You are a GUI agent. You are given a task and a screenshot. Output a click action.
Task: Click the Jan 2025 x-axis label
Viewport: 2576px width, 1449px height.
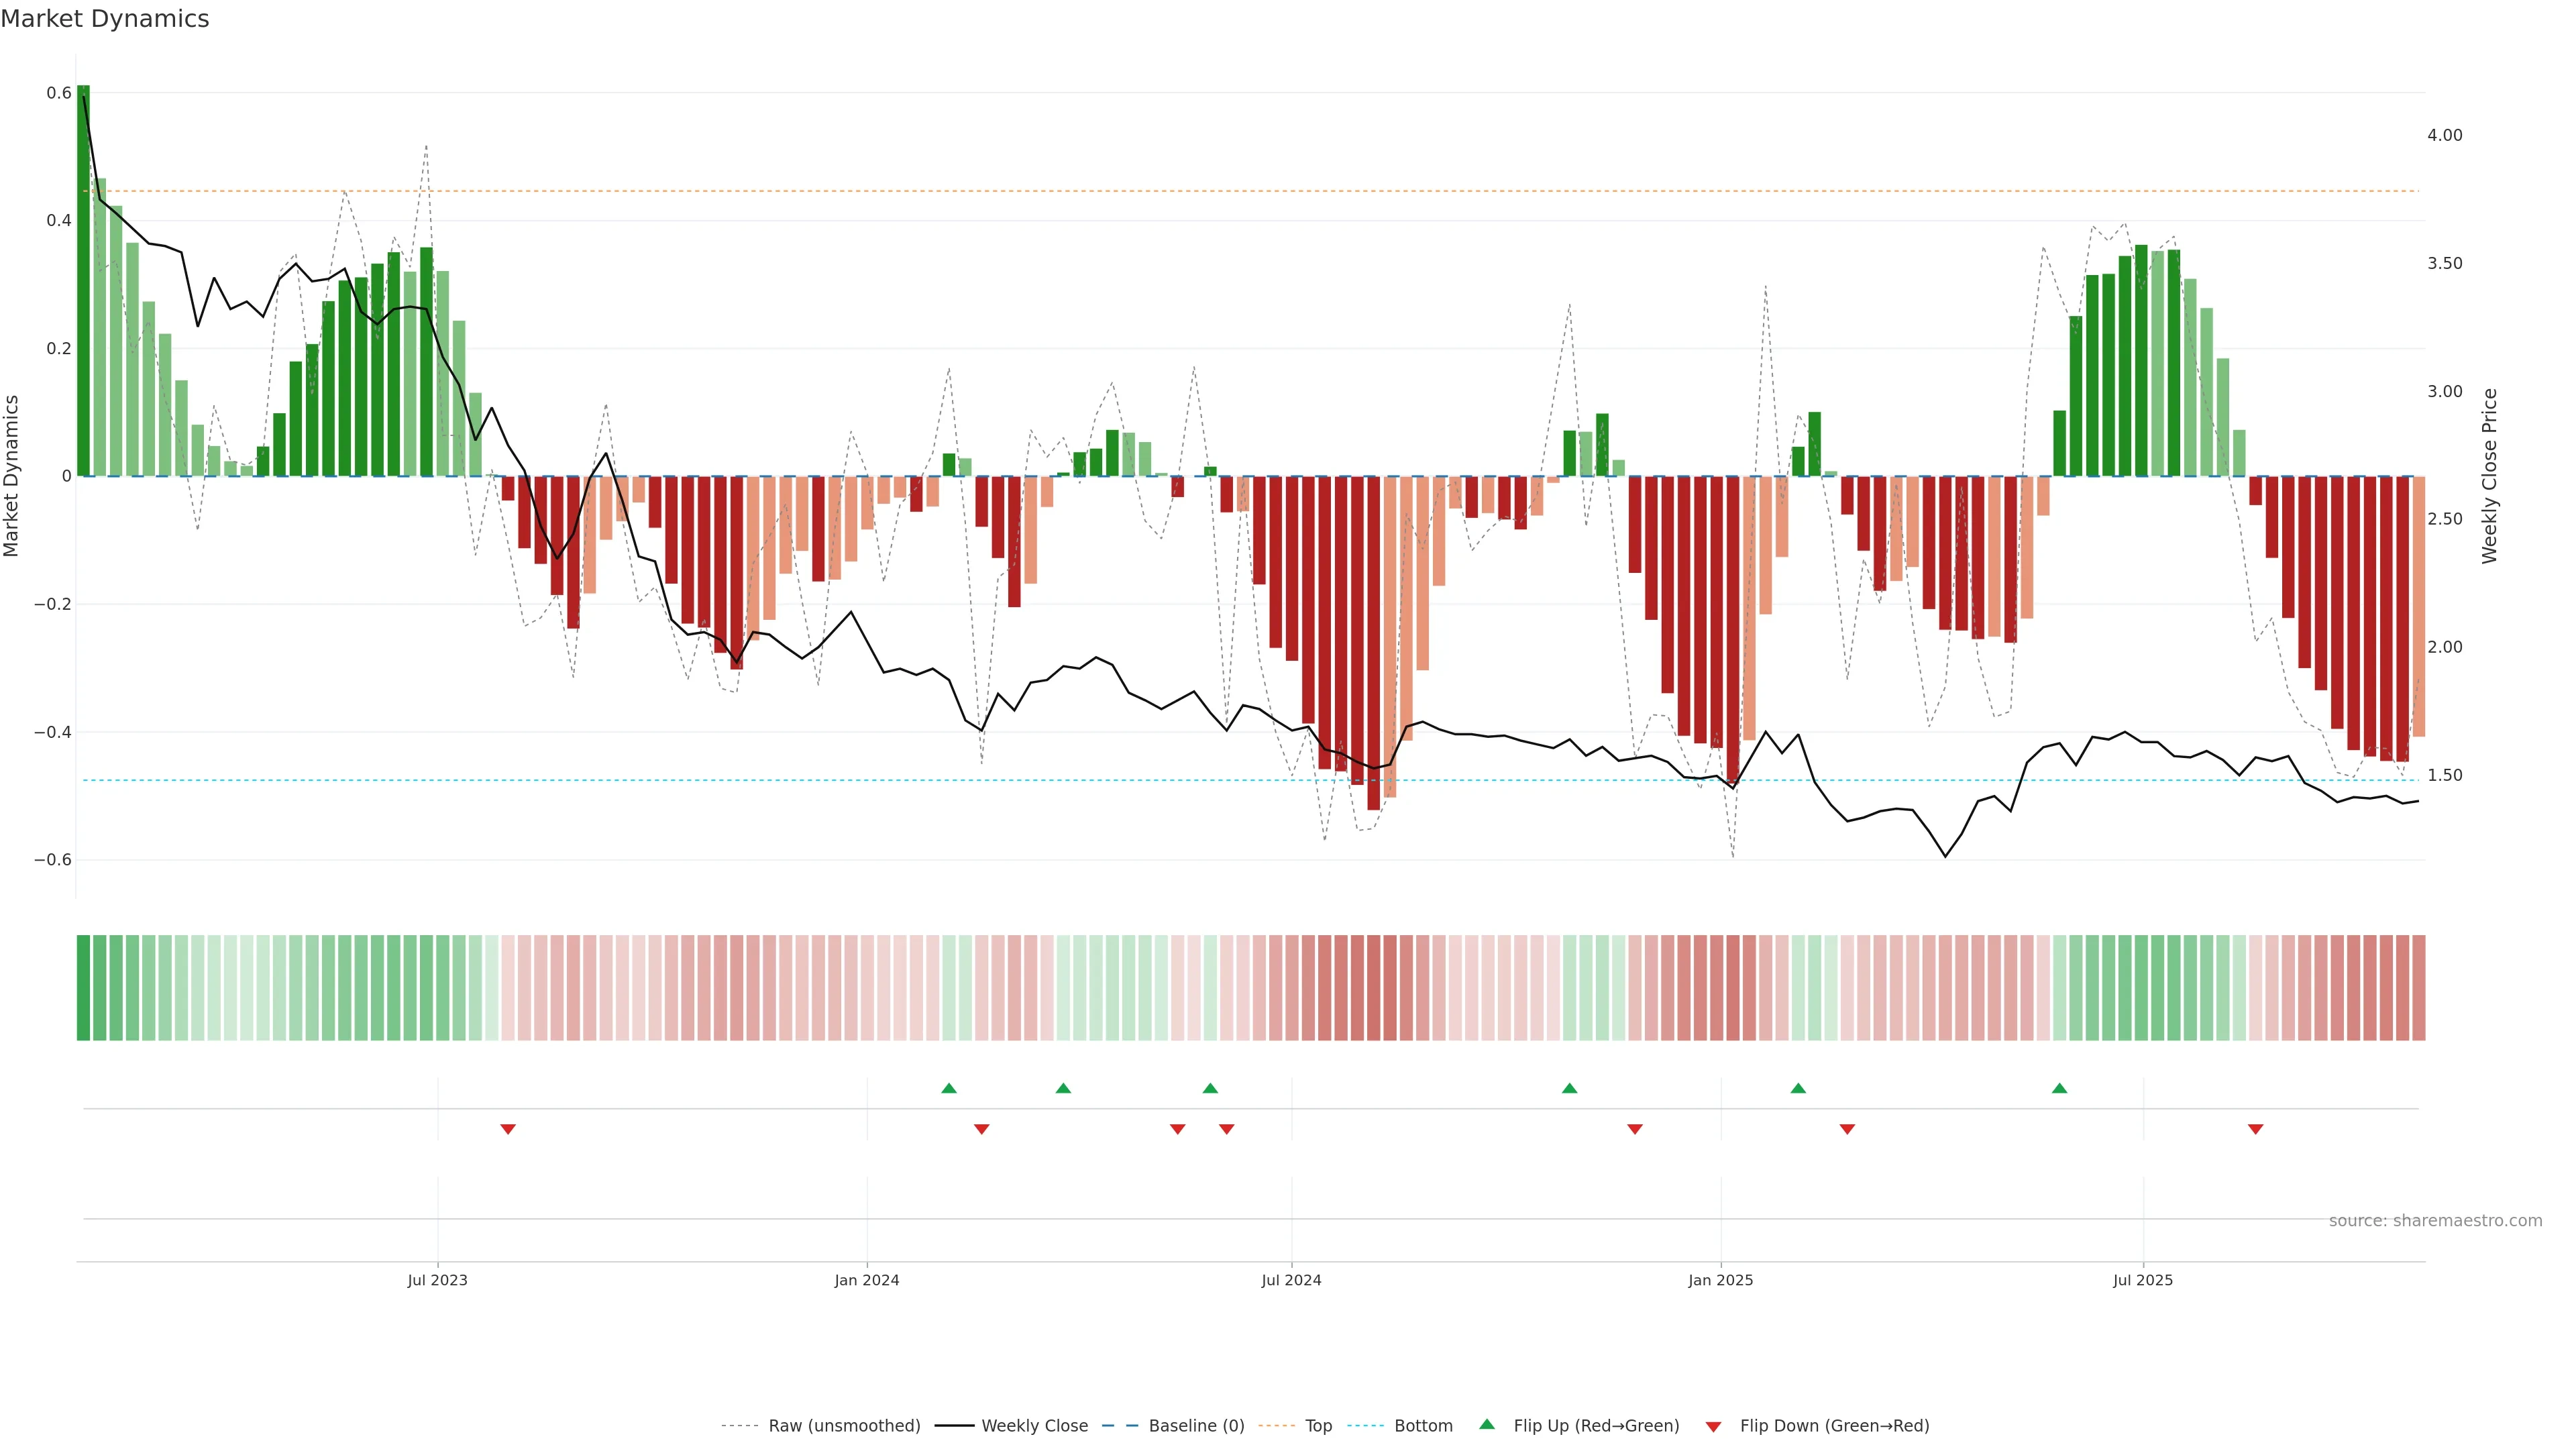(1720, 1280)
